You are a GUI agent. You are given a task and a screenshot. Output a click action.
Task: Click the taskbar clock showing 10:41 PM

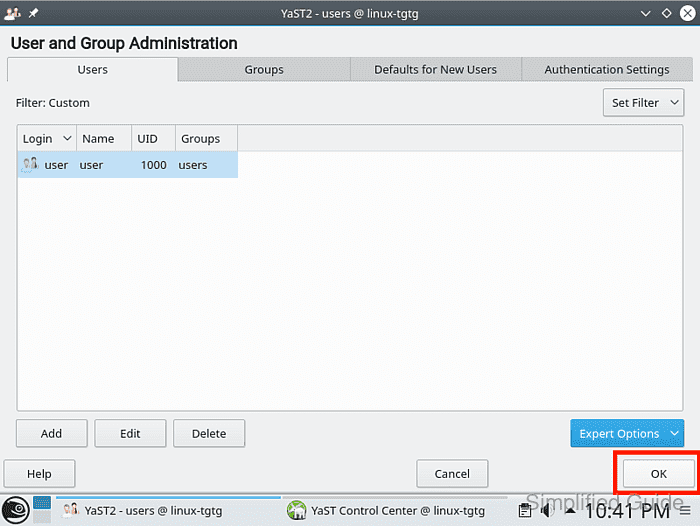(627, 510)
